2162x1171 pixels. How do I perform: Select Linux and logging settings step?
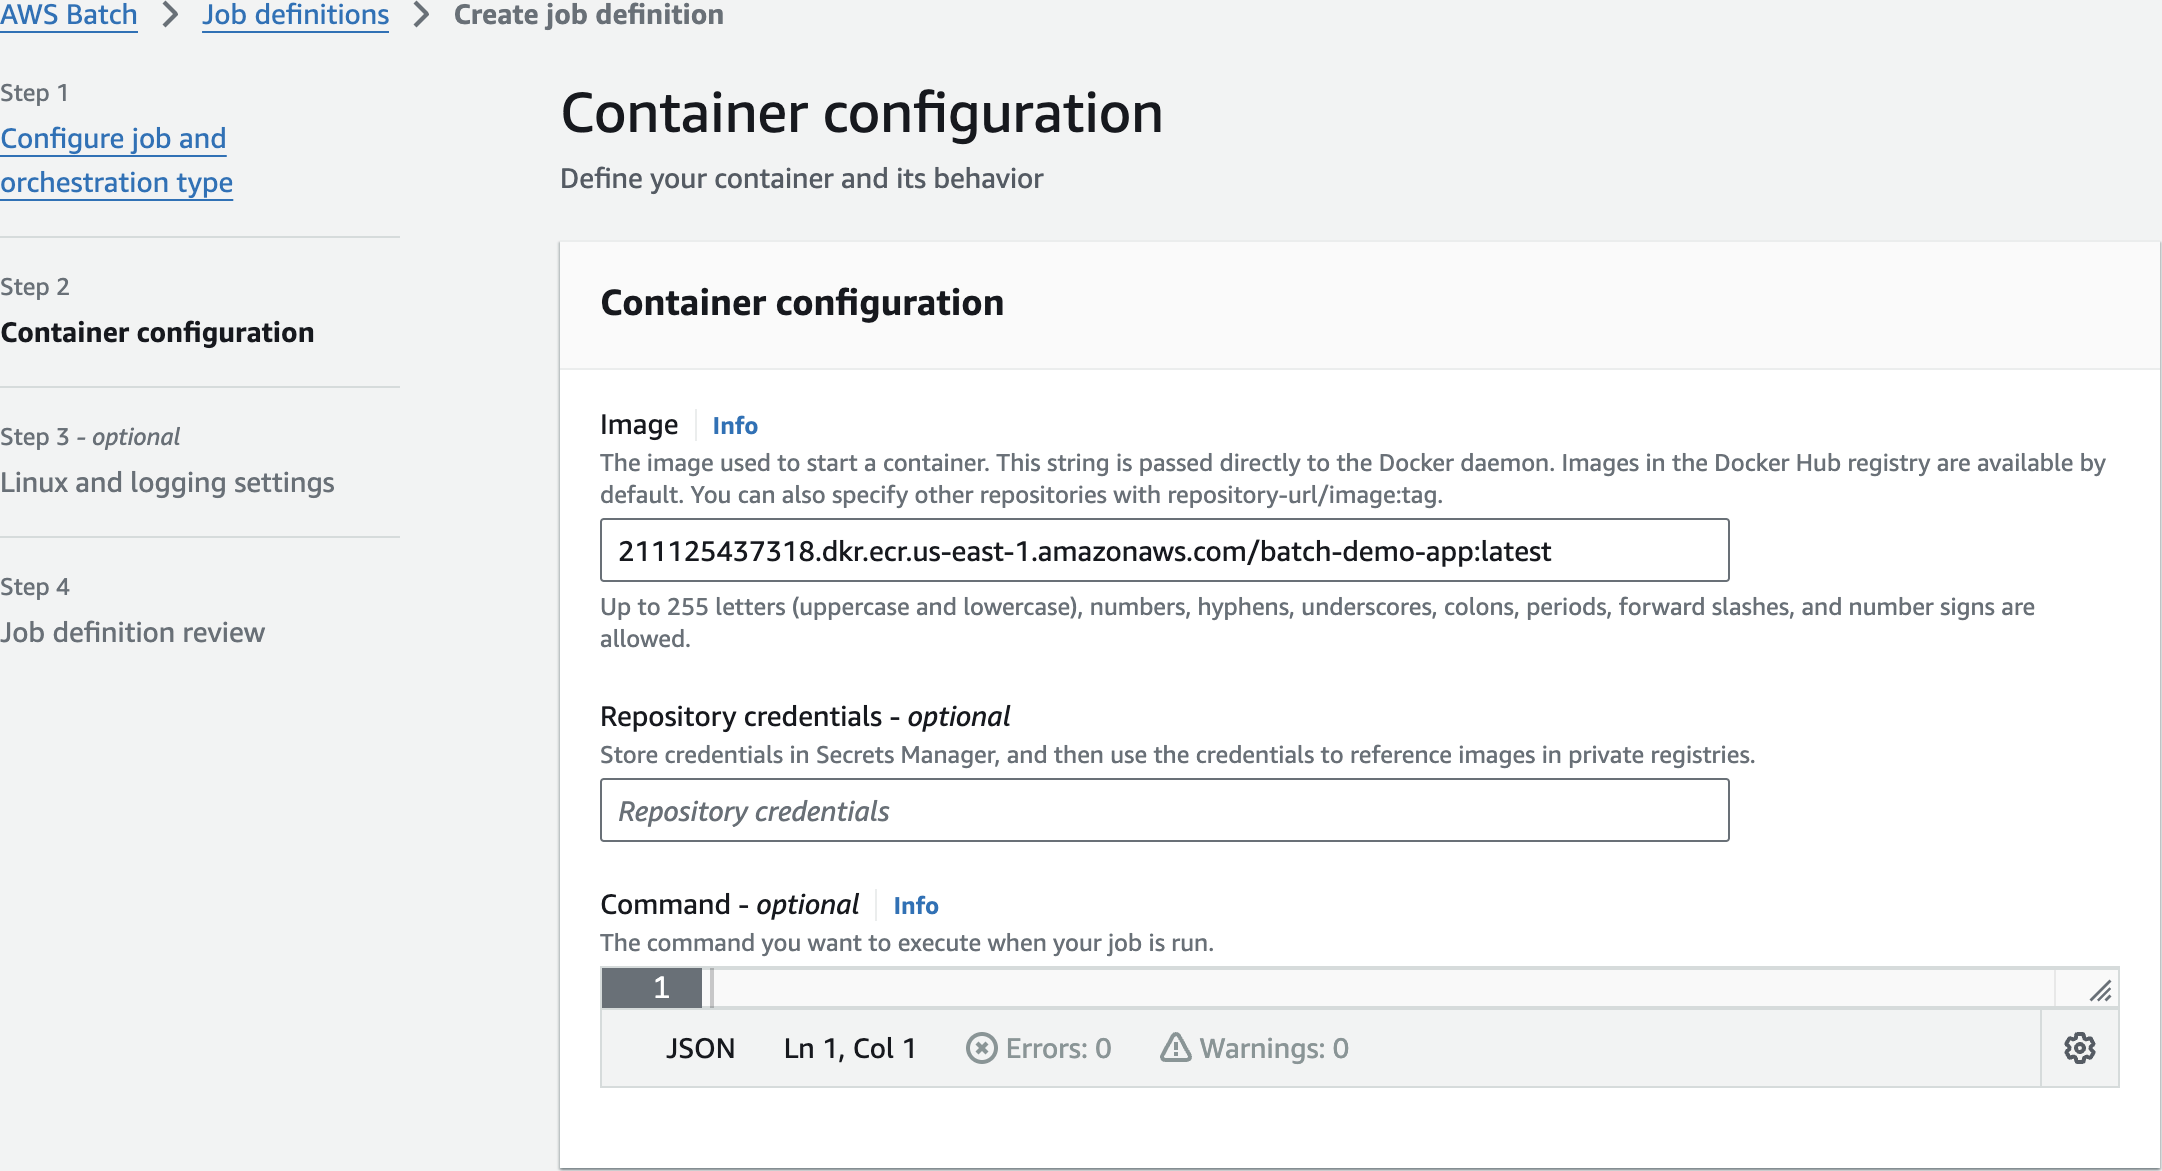(x=167, y=483)
